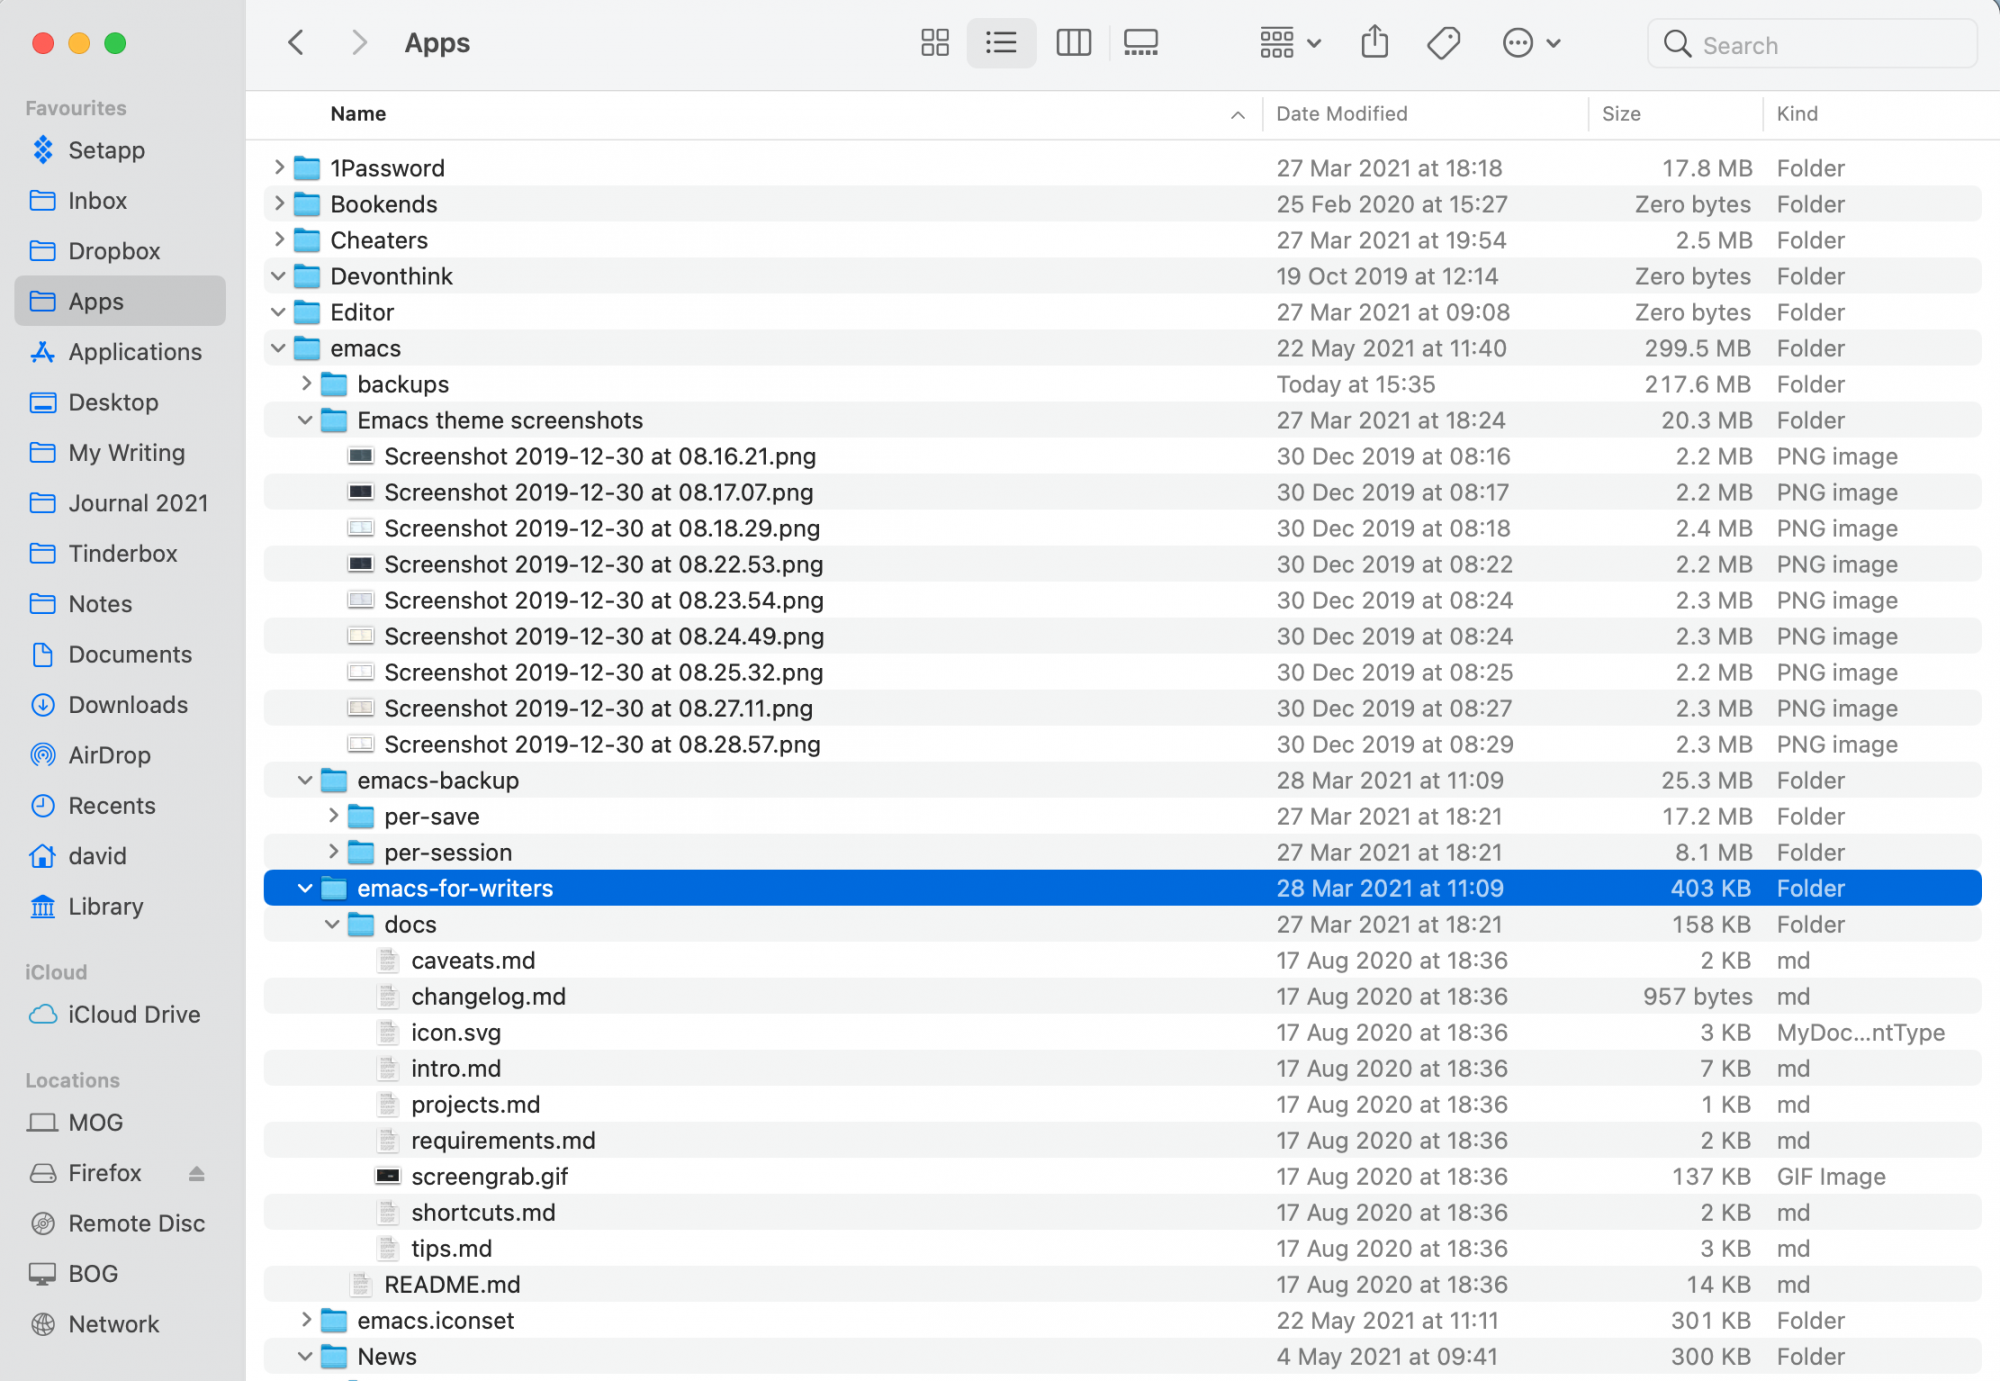Open Notes in the sidebar
Viewport: 2000px width, 1381px height.
point(120,604)
